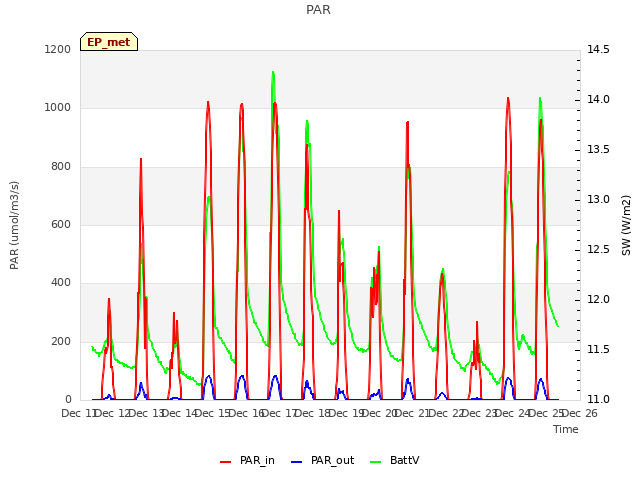Click the Time axis label
Screen dimensions: 640x480
(566, 429)
